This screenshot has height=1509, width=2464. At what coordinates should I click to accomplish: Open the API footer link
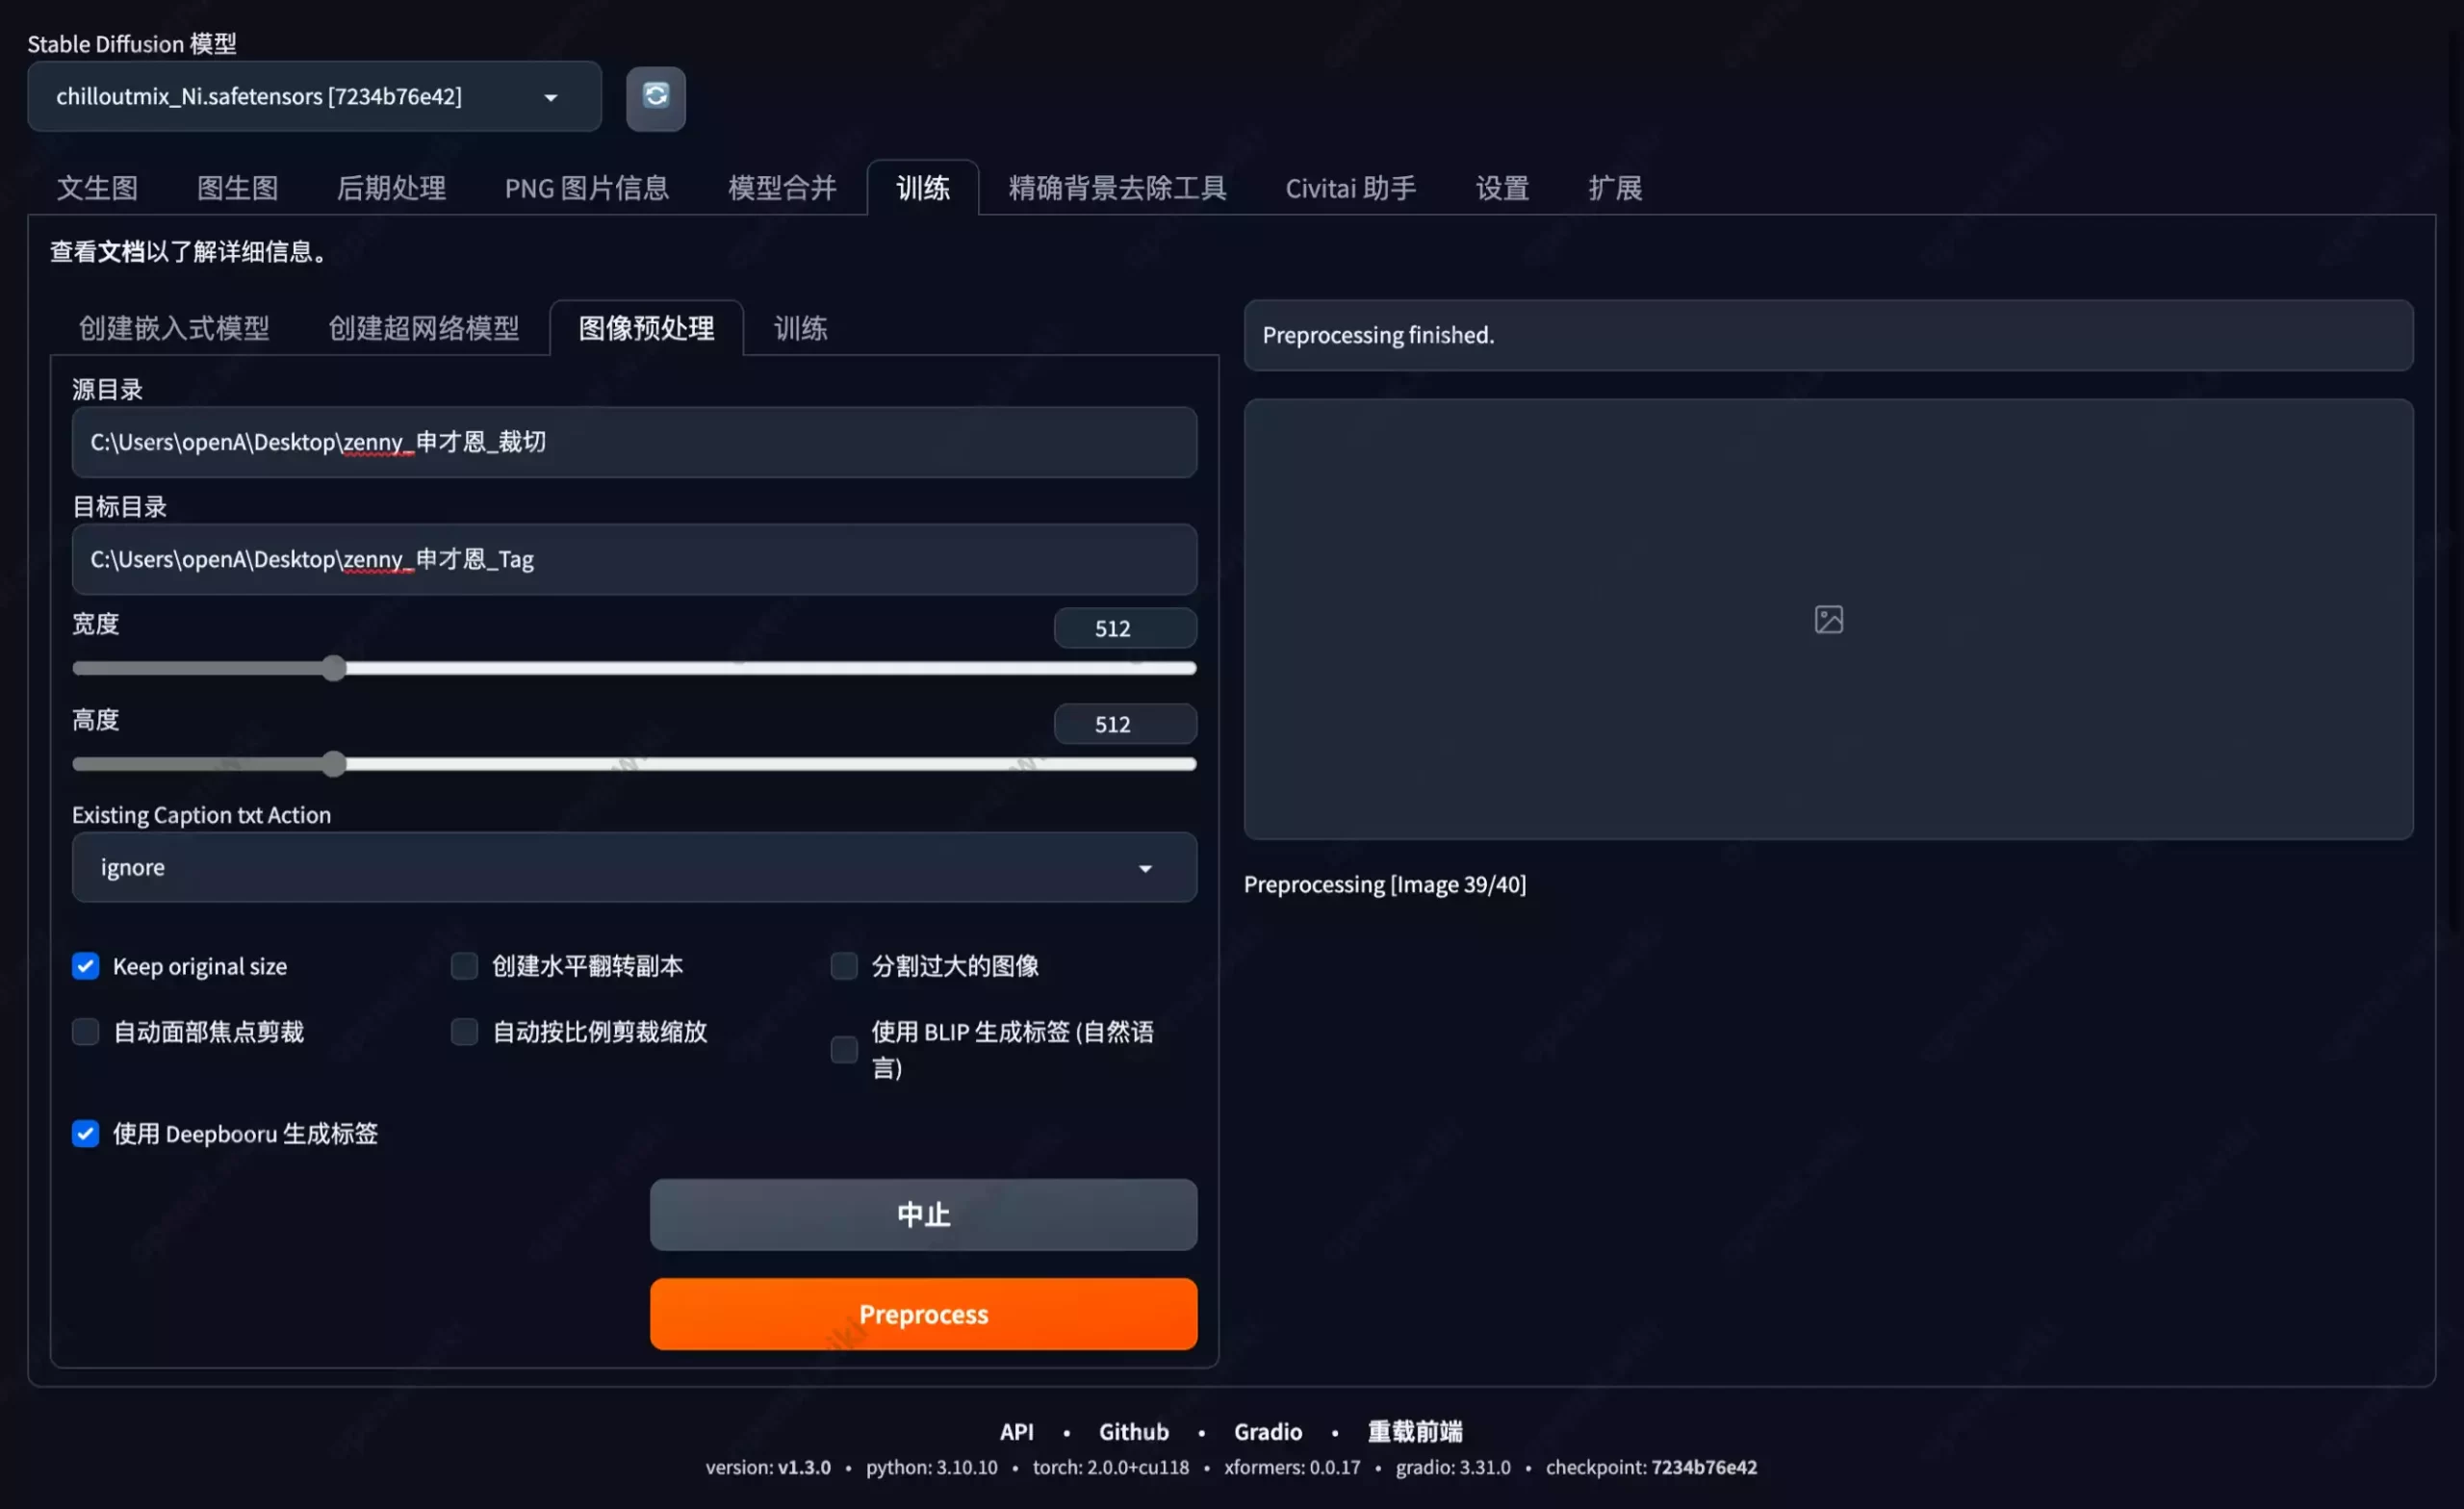[1016, 1431]
